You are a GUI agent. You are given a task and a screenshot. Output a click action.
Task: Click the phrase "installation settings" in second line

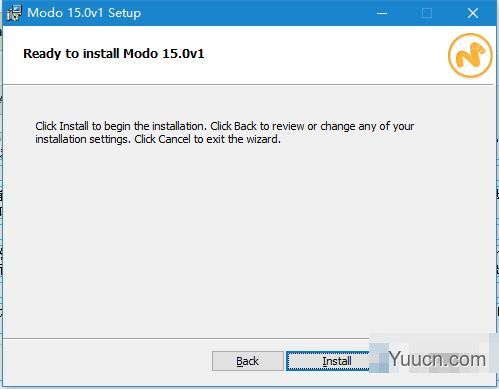(82, 139)
